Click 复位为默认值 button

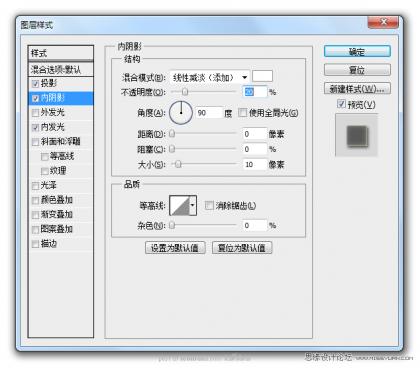point(242,248)
